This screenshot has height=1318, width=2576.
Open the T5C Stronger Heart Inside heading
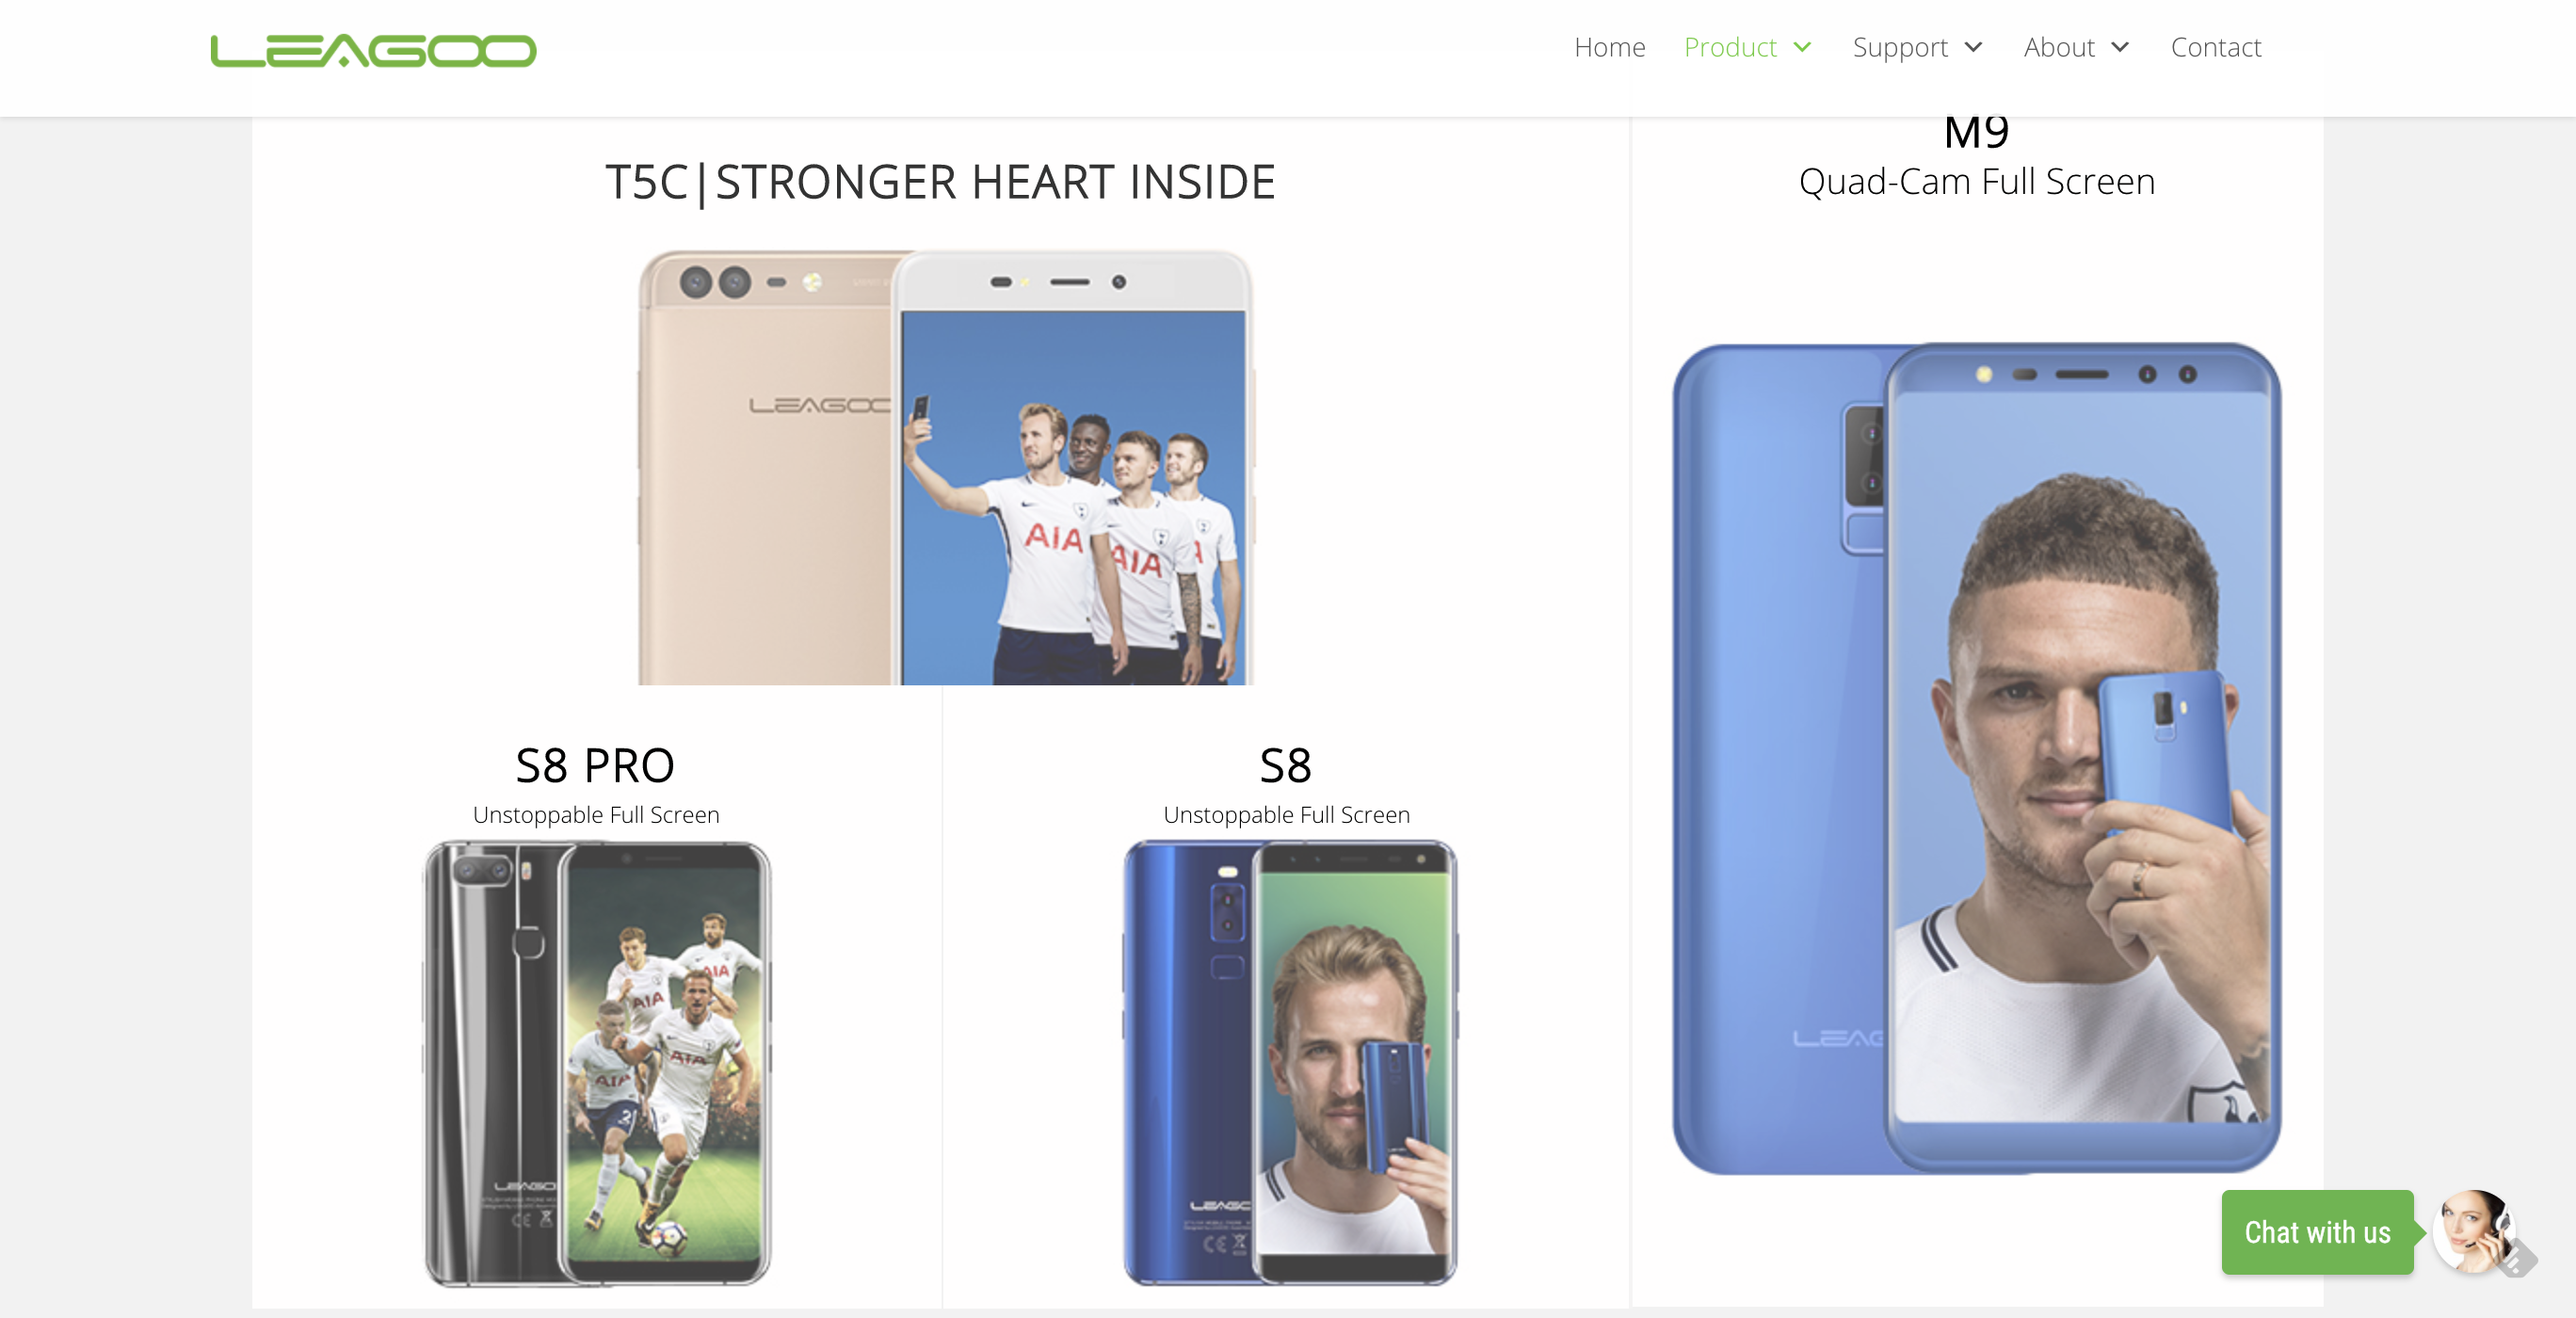tap(940, 183)
